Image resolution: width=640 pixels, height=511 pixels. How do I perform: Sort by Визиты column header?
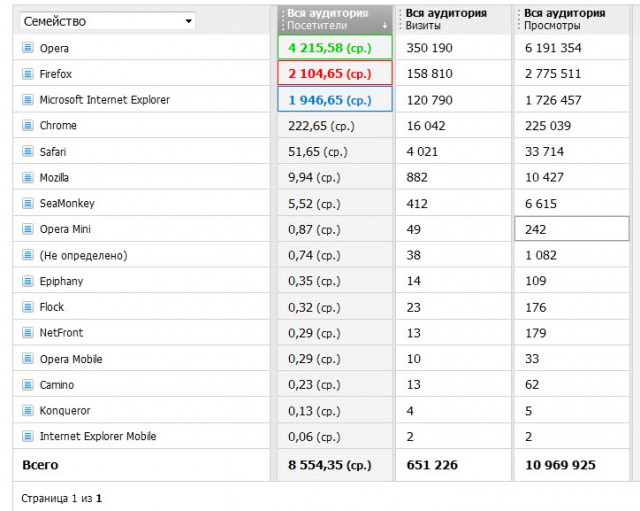point(453,19)
